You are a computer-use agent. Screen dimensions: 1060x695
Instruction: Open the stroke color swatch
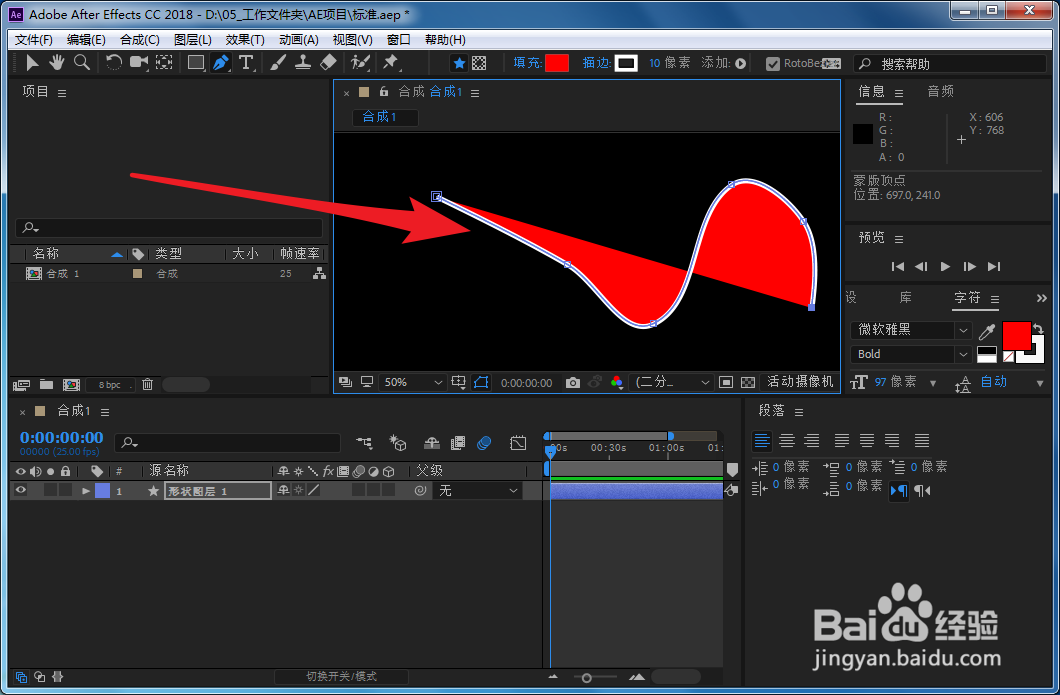point(626,63)
